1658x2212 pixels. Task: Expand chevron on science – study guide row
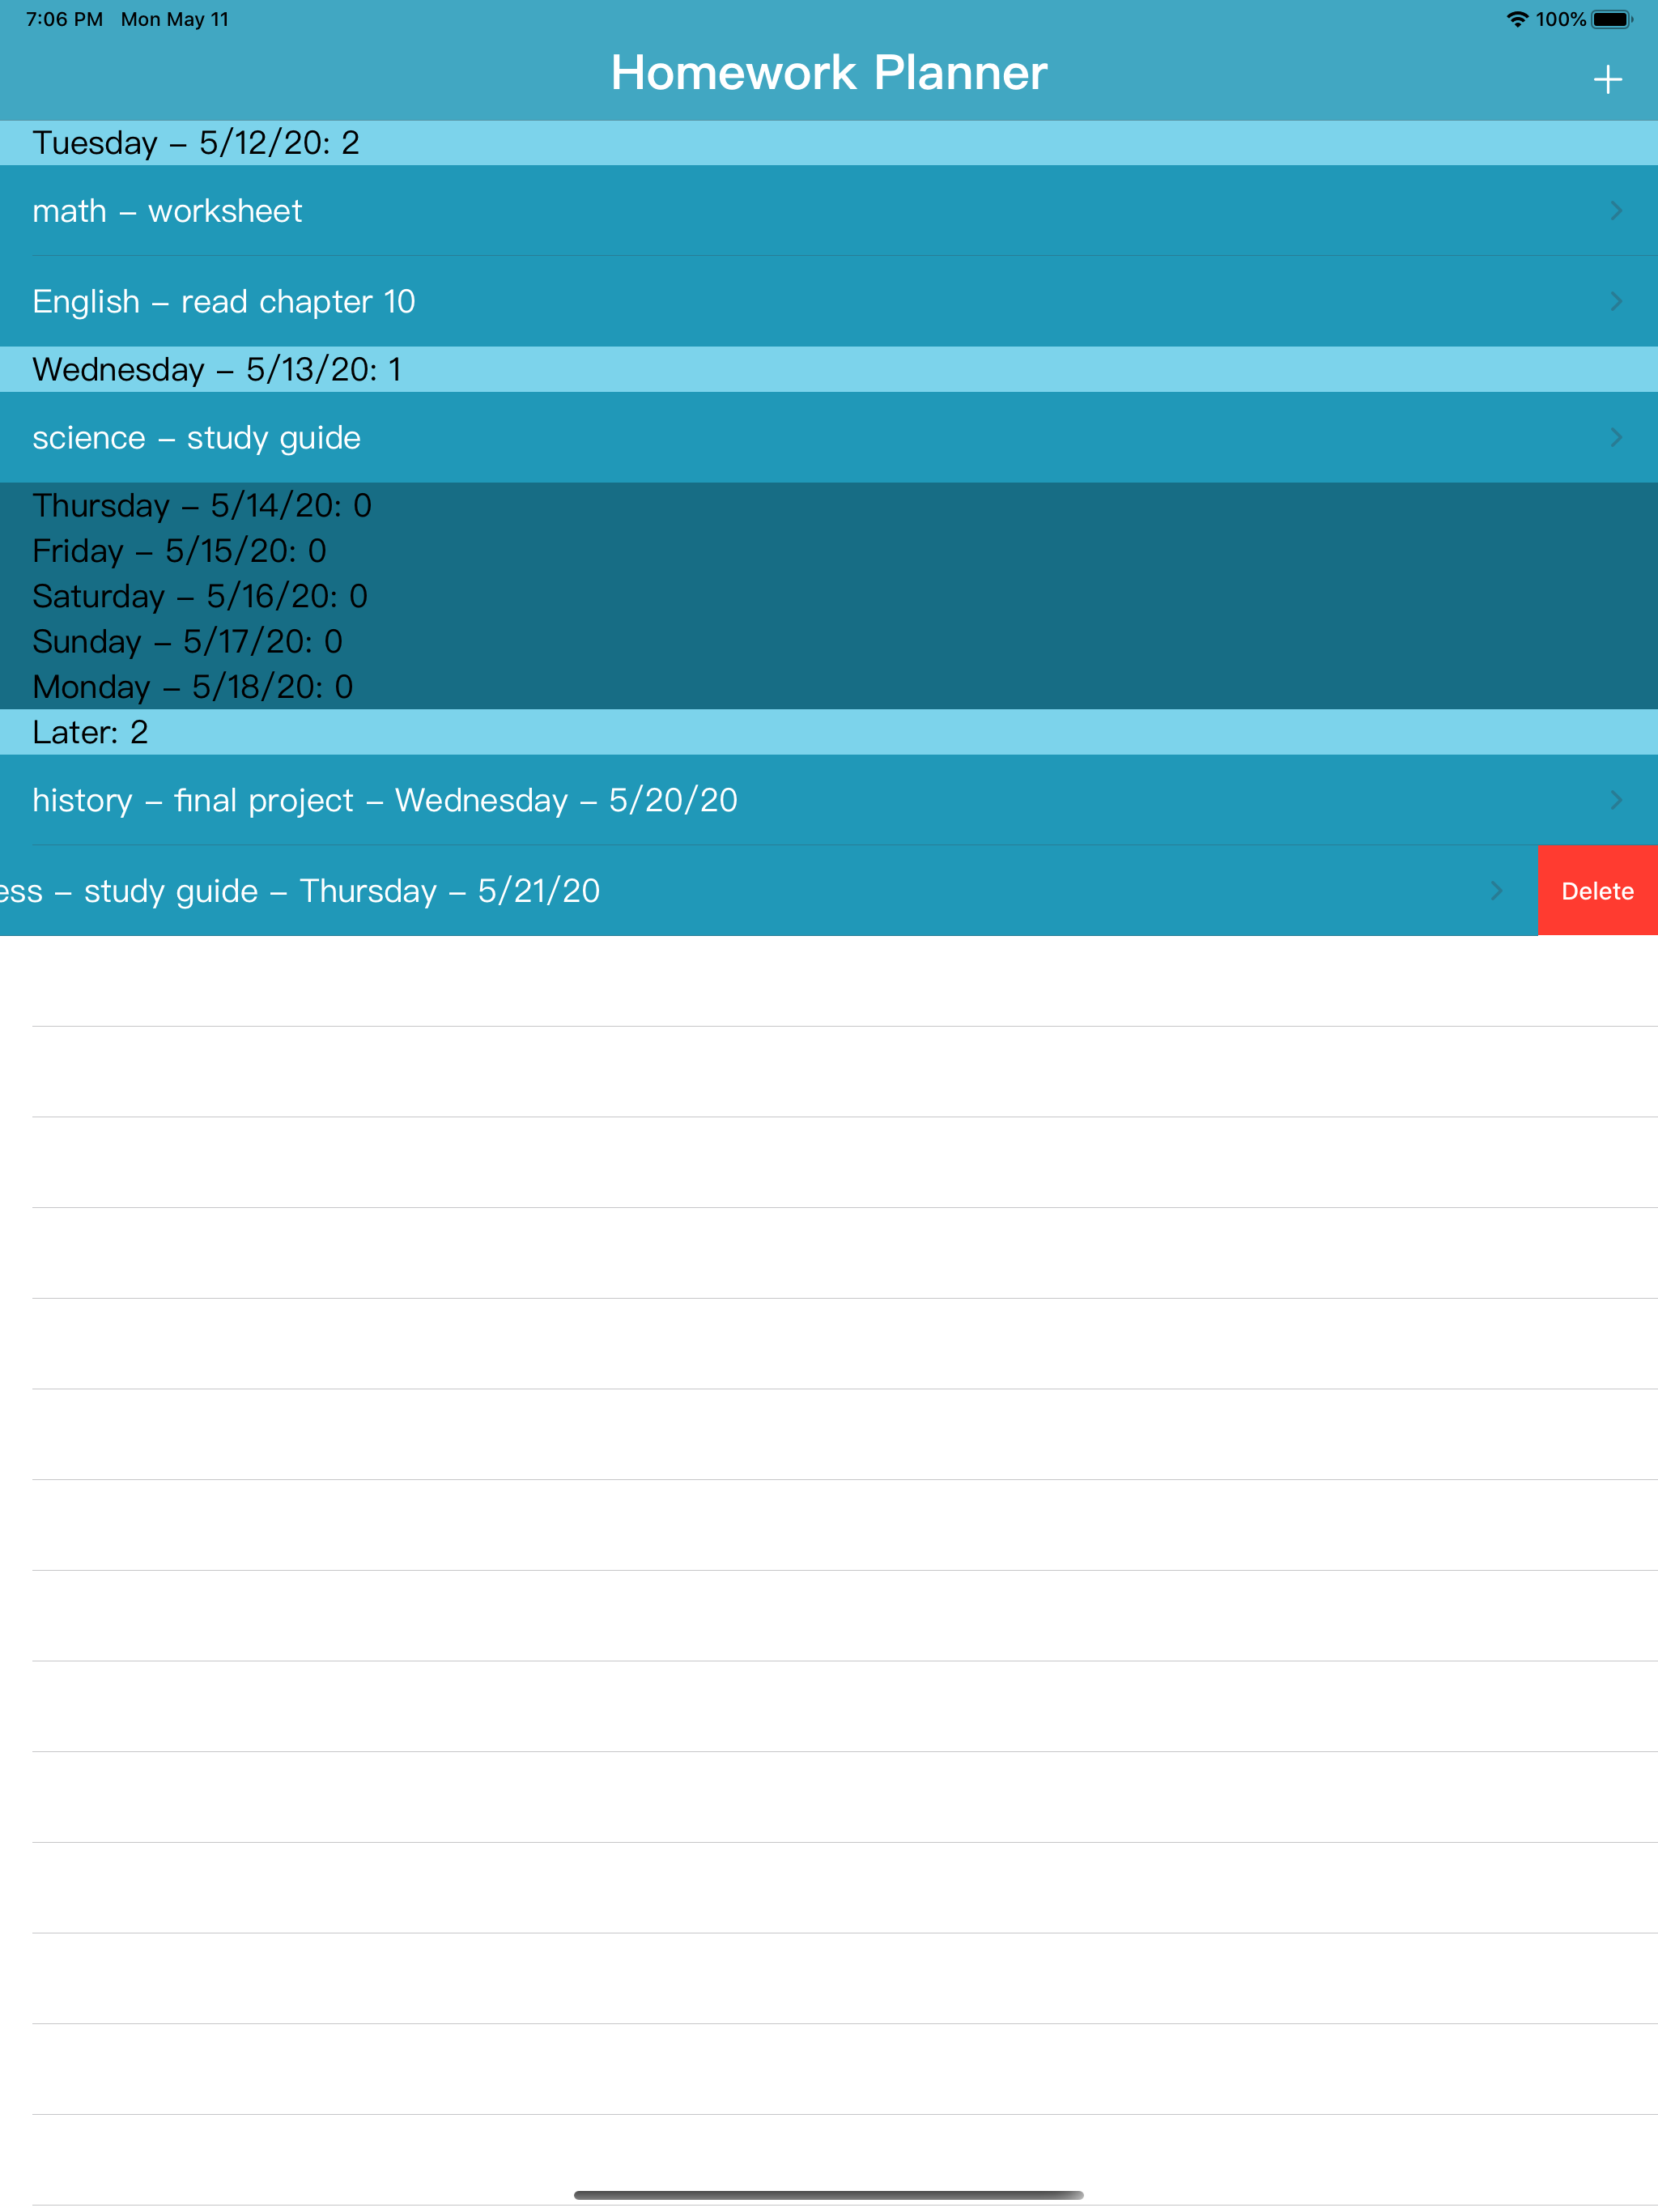point(1616,438)
